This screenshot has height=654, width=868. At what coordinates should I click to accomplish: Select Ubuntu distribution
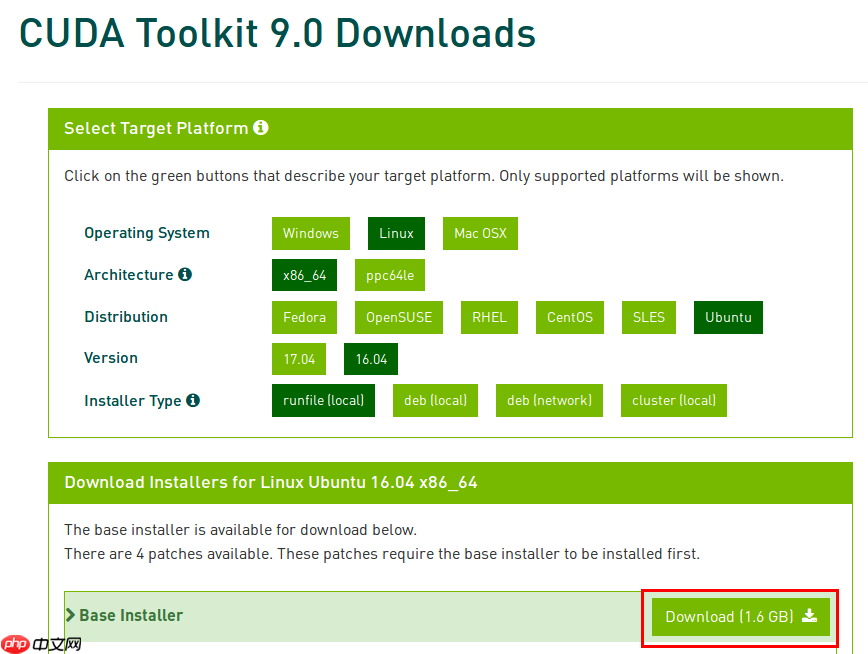(728, 317)
